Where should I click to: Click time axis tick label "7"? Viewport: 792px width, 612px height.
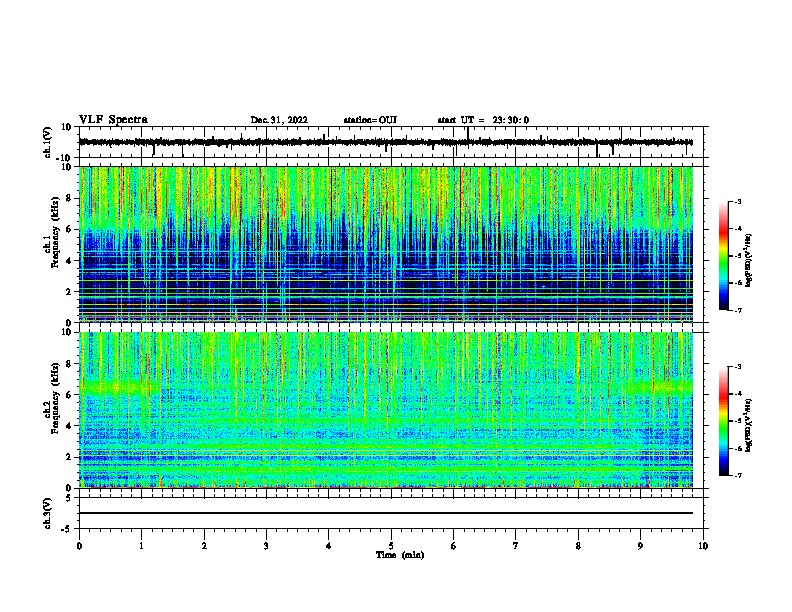[516, 546]
